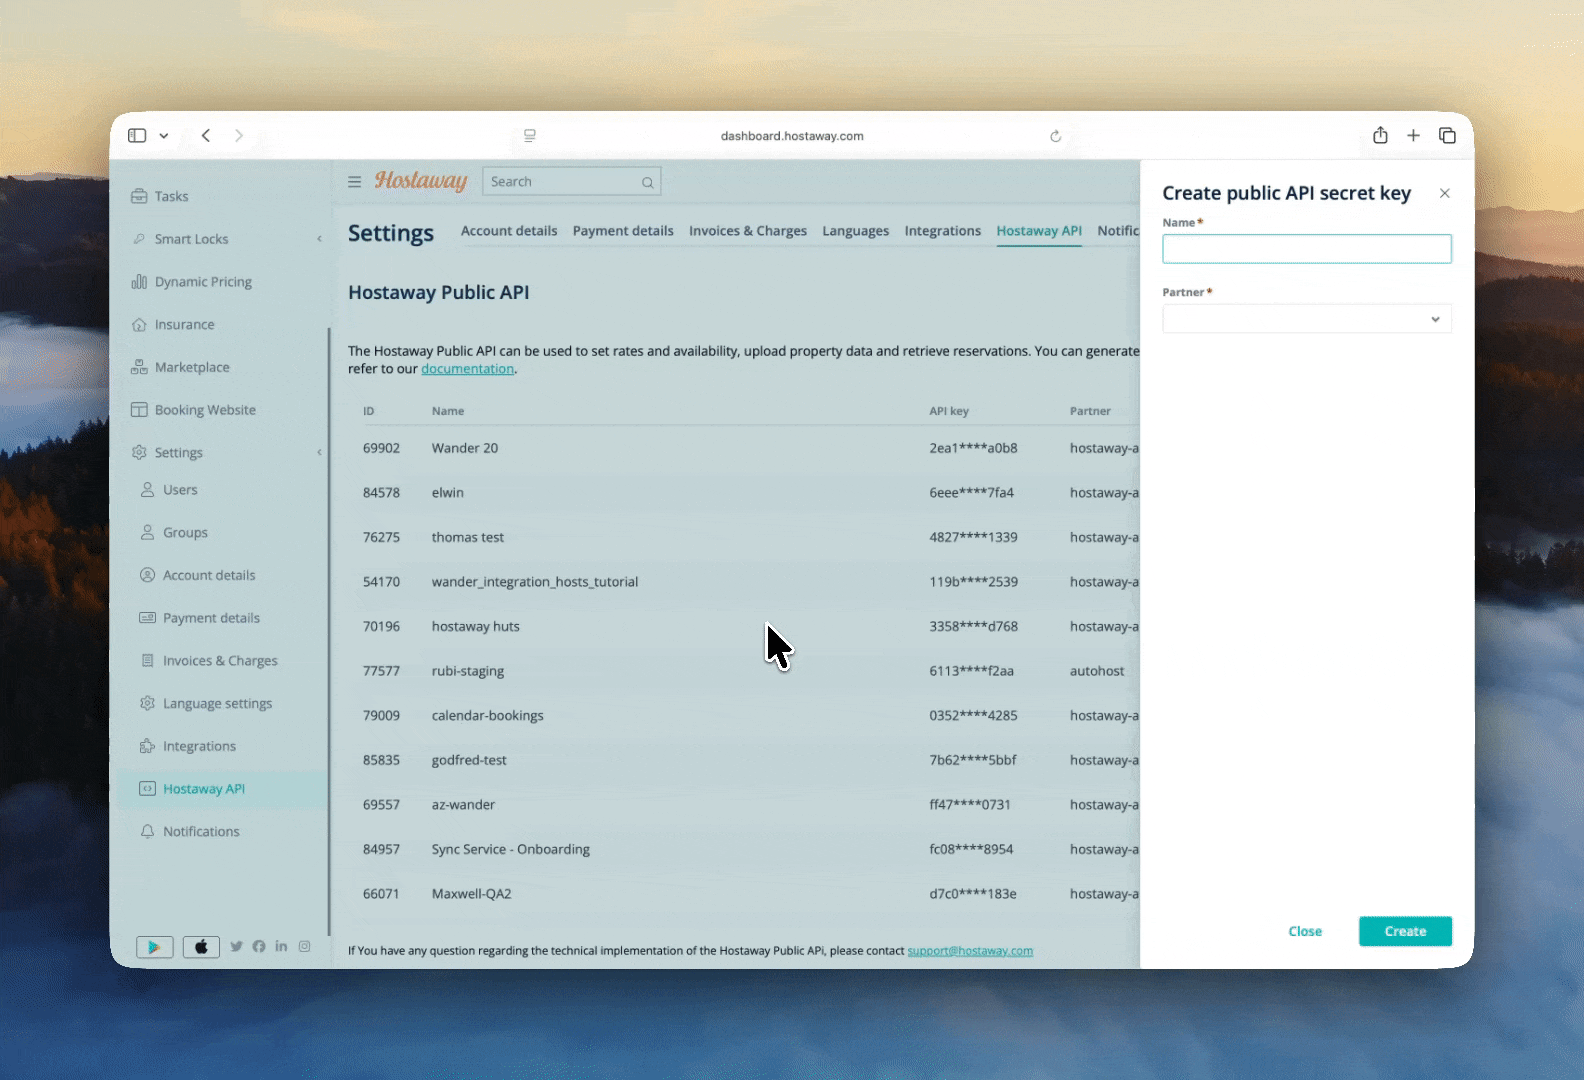The height and width of the screenshot is (1080, 1584).
Task: Switch to Payment details tab
Action: click(623, 231)
